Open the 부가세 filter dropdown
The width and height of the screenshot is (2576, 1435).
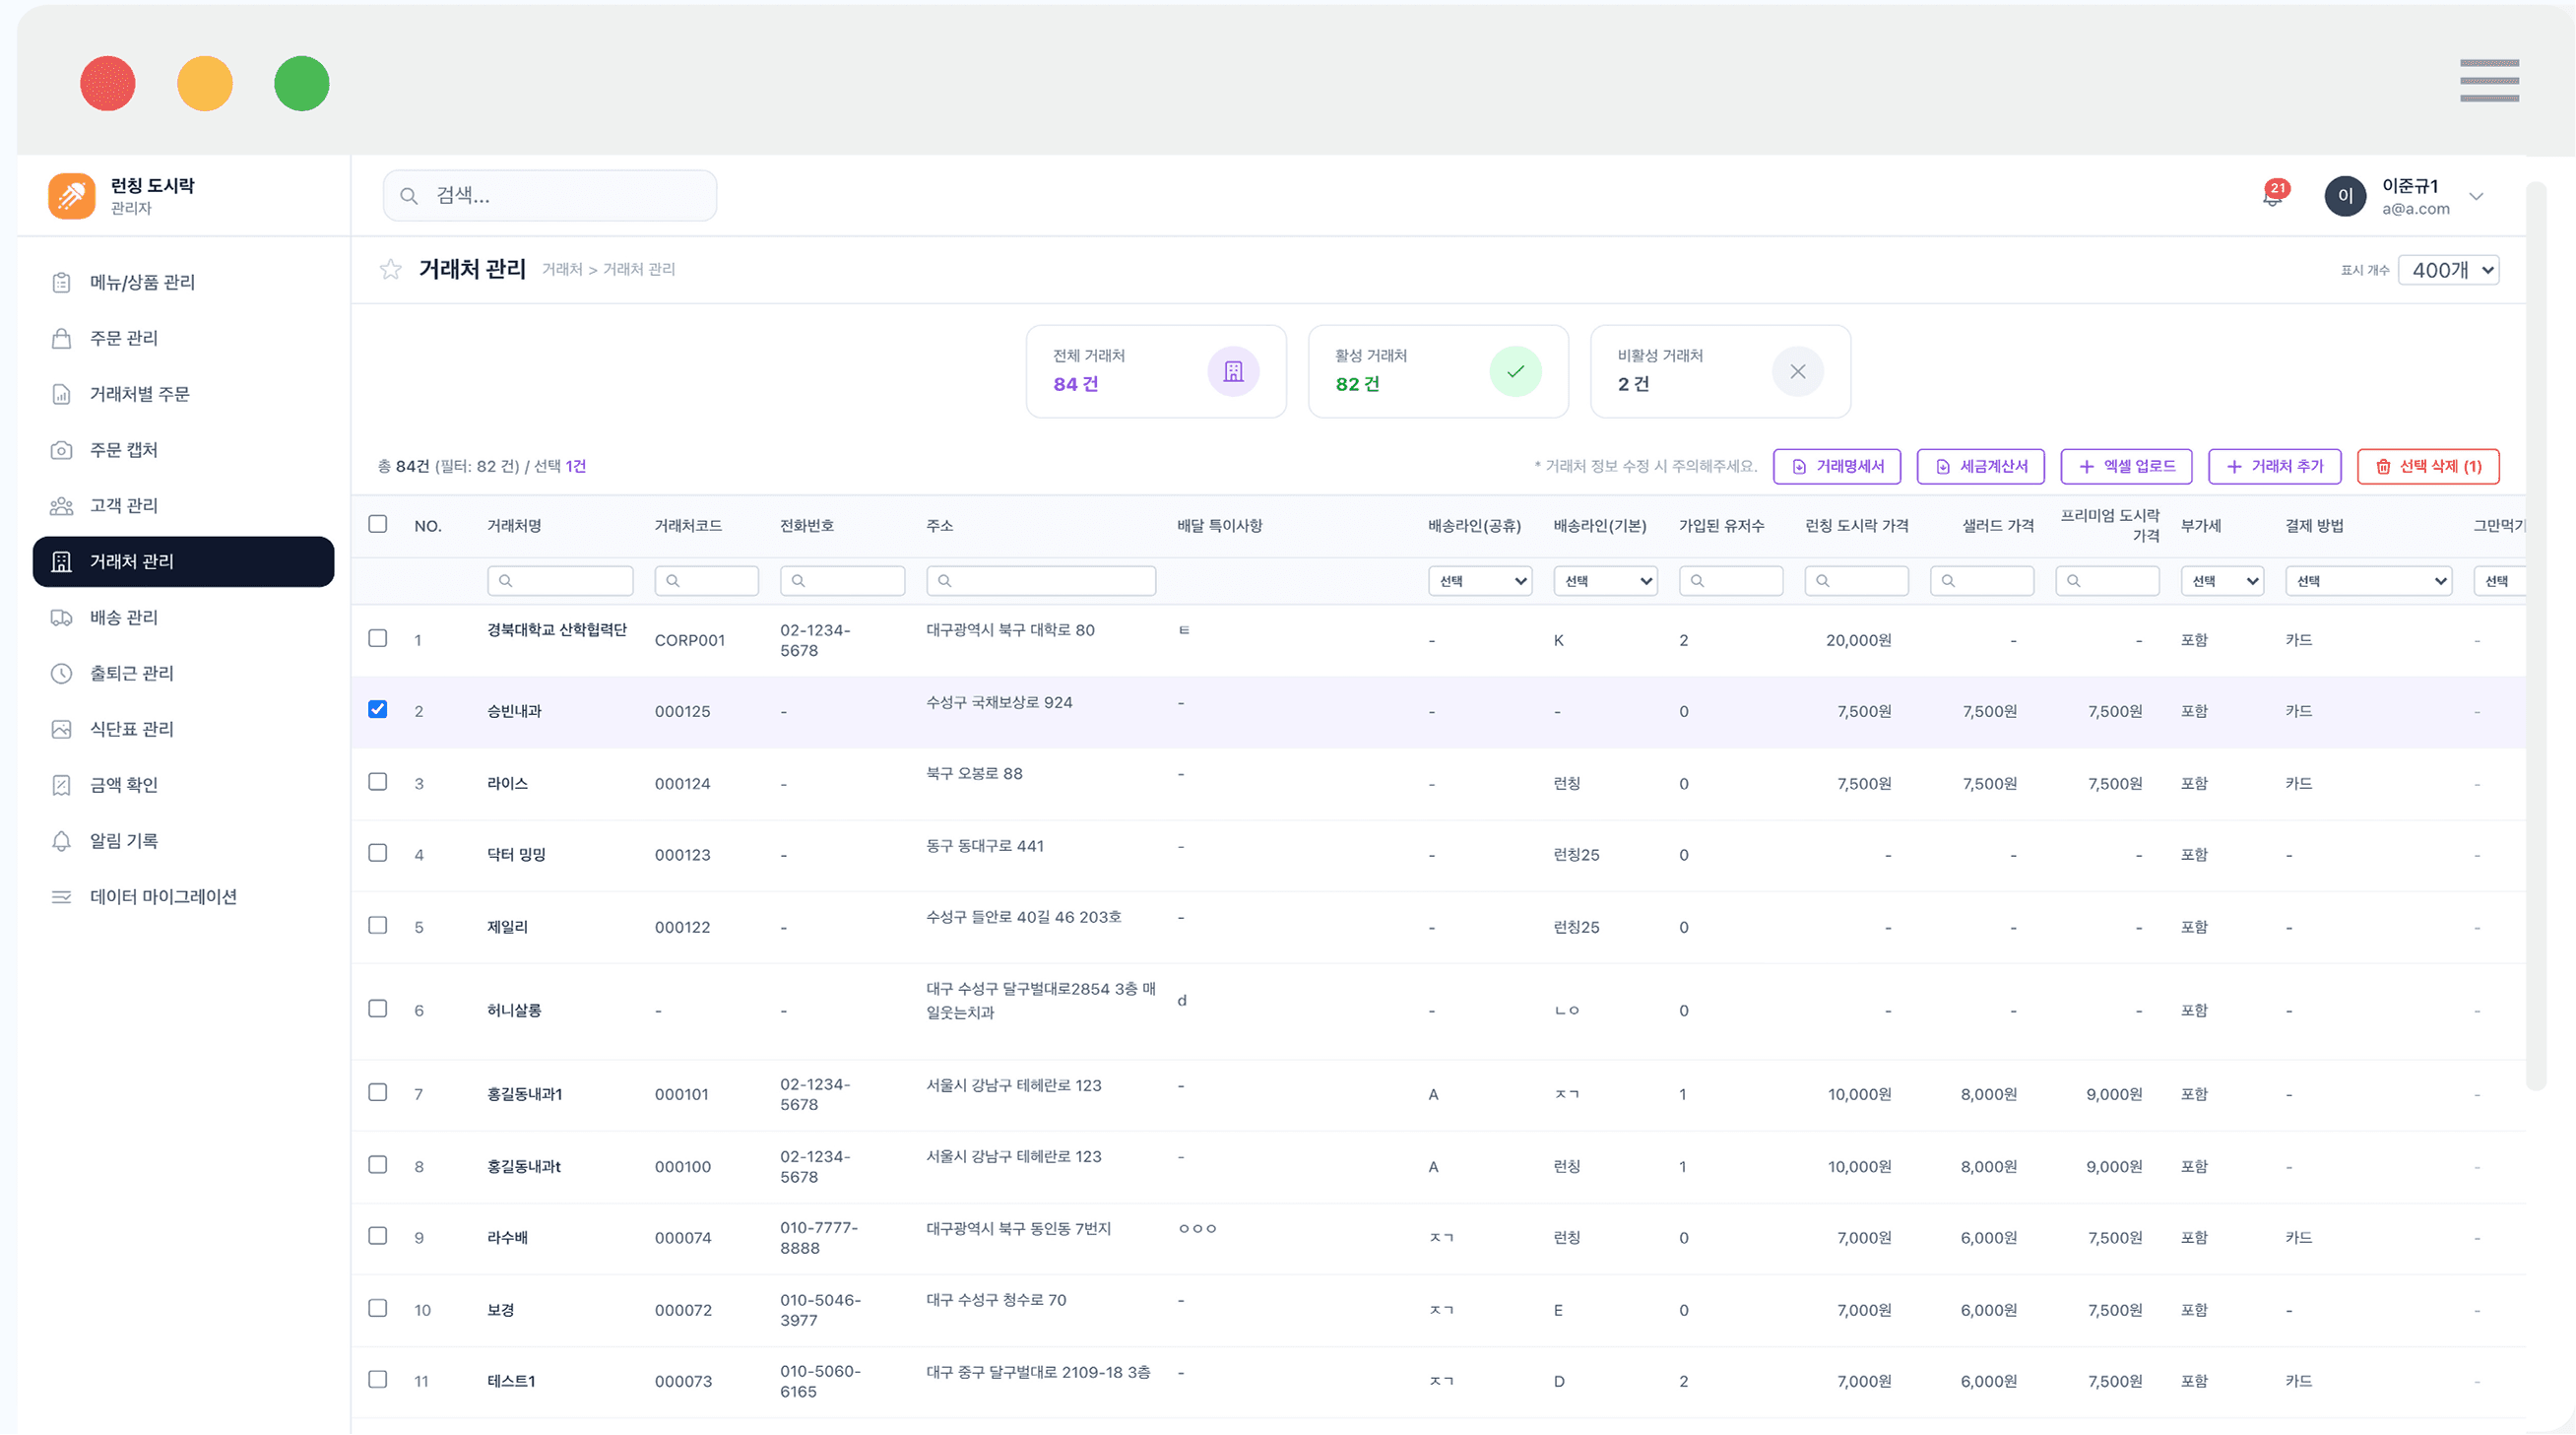click(x=2222, y=581)
